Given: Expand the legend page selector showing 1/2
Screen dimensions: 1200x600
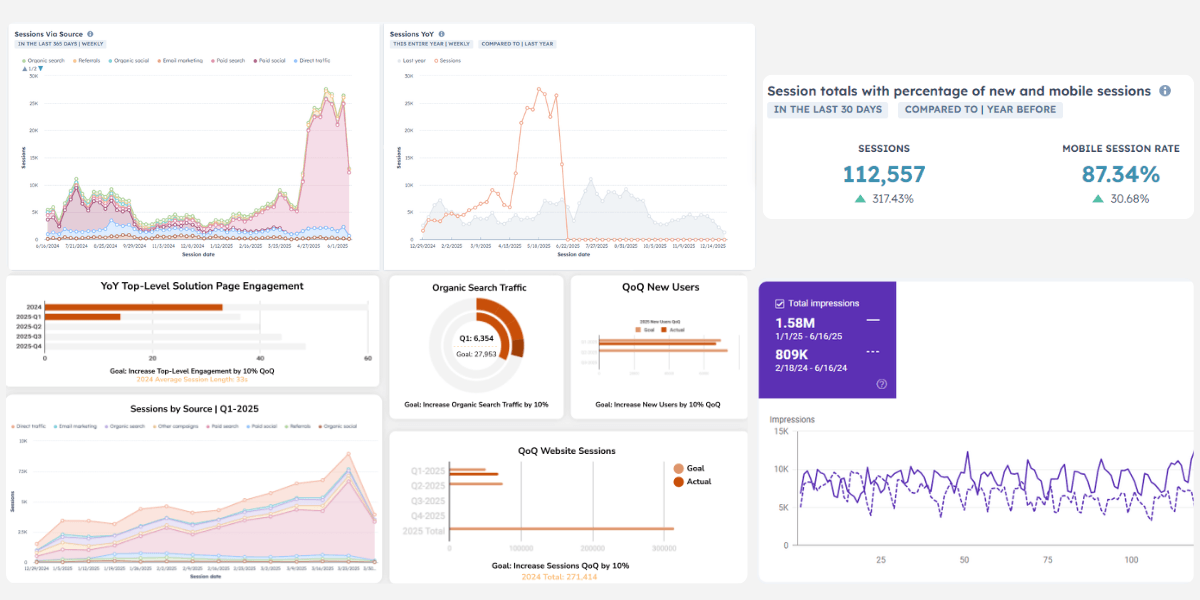Looking at the screenshot, I should pos(33,70).
